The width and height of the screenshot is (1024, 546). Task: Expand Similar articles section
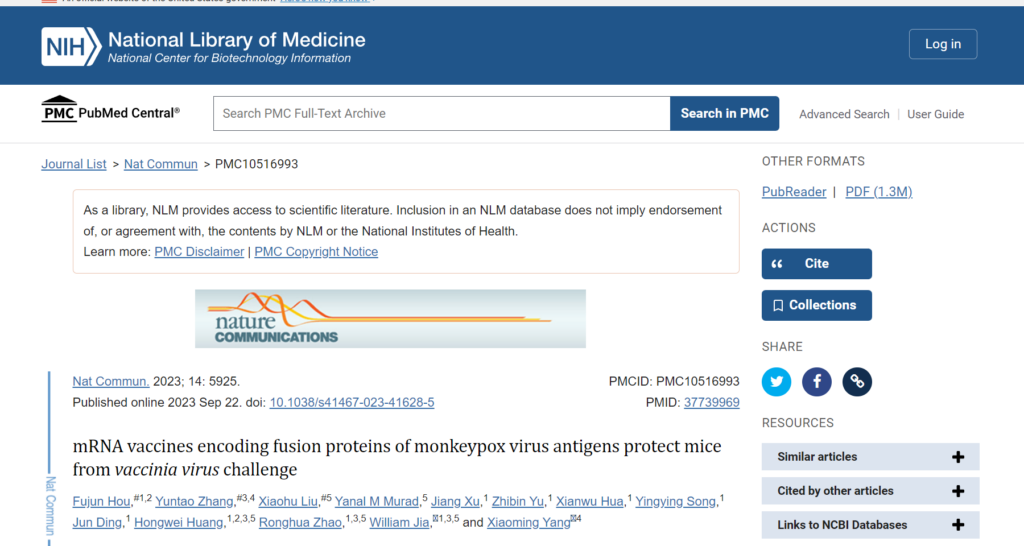(x=870, y=457)
